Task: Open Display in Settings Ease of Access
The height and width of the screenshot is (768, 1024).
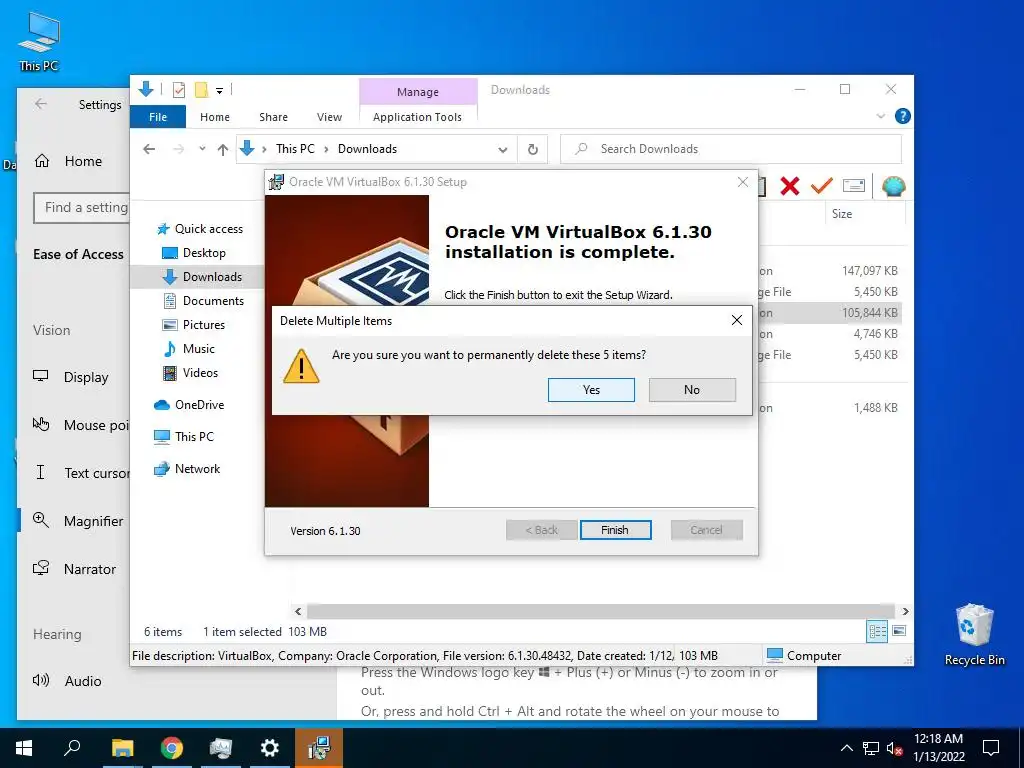Action: point(72,377)
